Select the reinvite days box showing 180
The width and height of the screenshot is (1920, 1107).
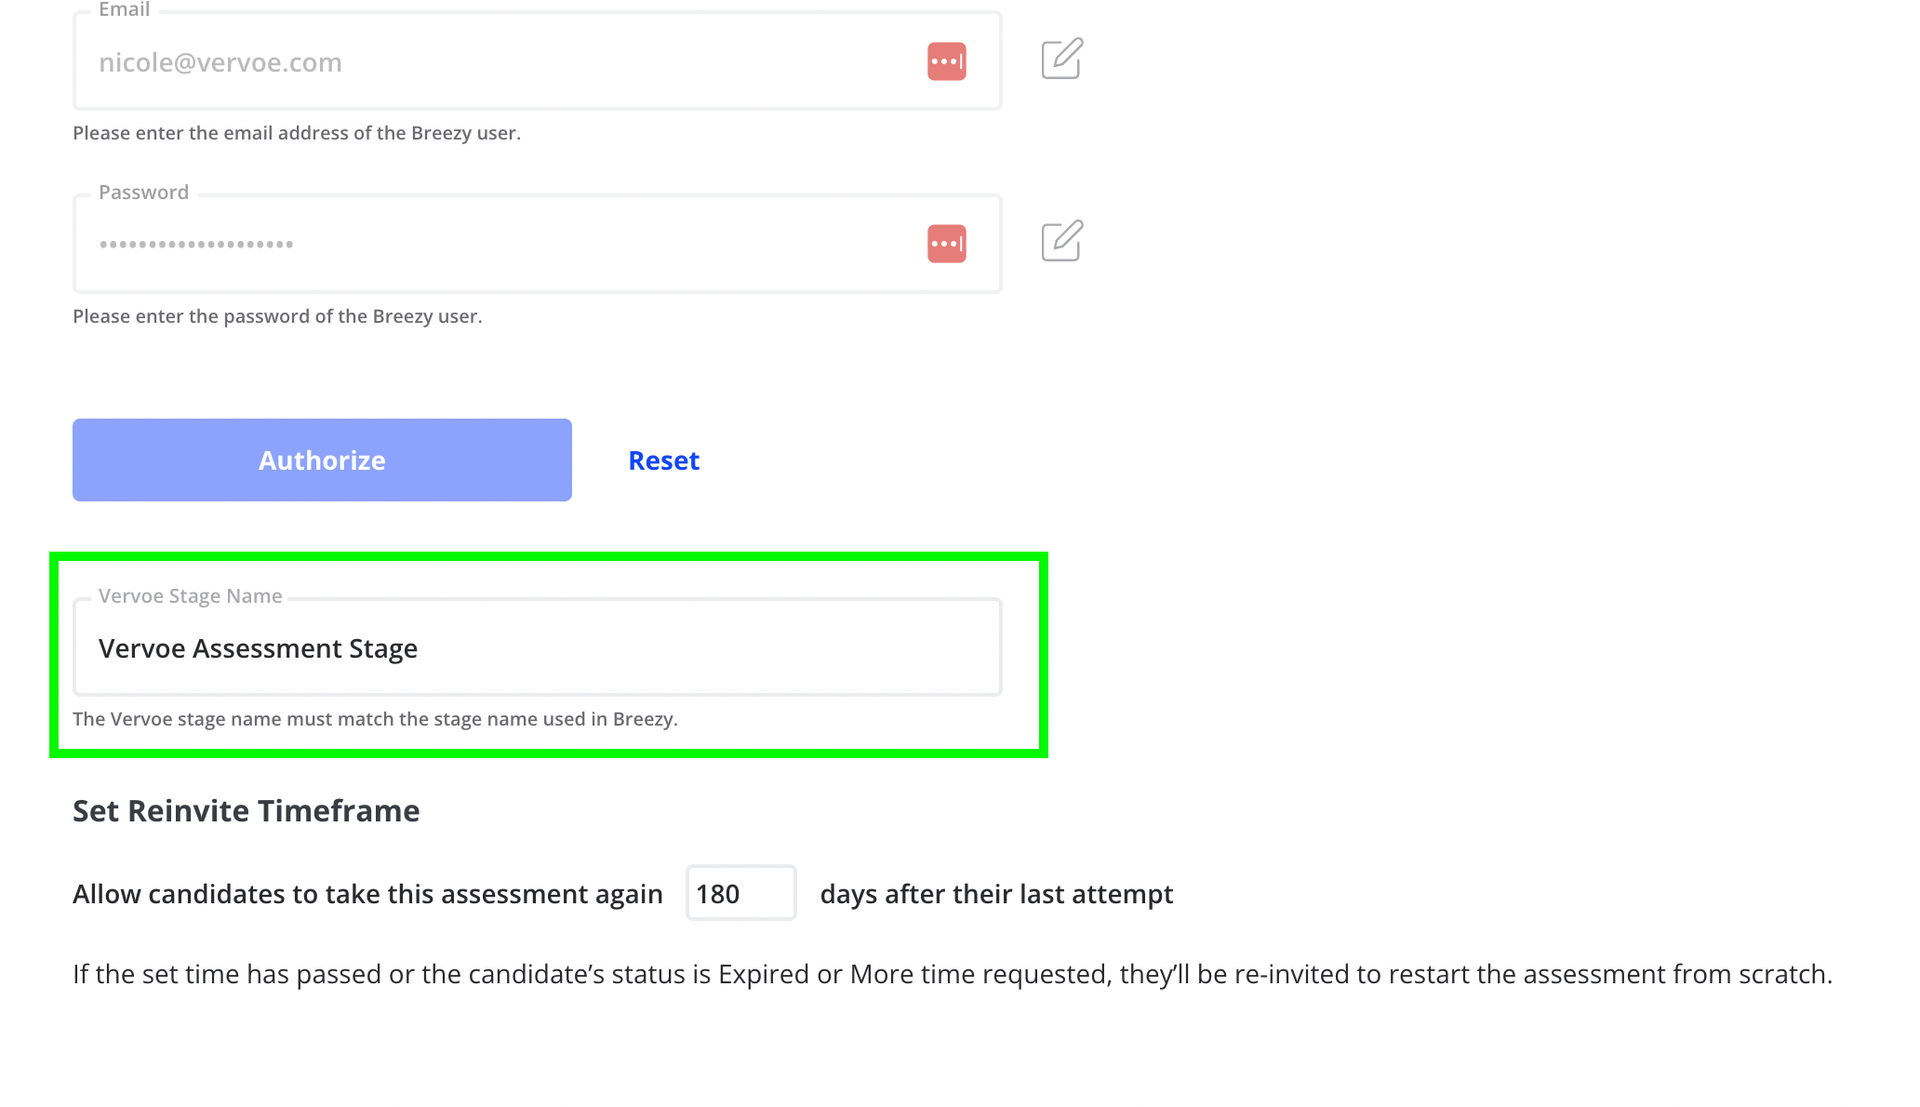(x=741, y=893)
